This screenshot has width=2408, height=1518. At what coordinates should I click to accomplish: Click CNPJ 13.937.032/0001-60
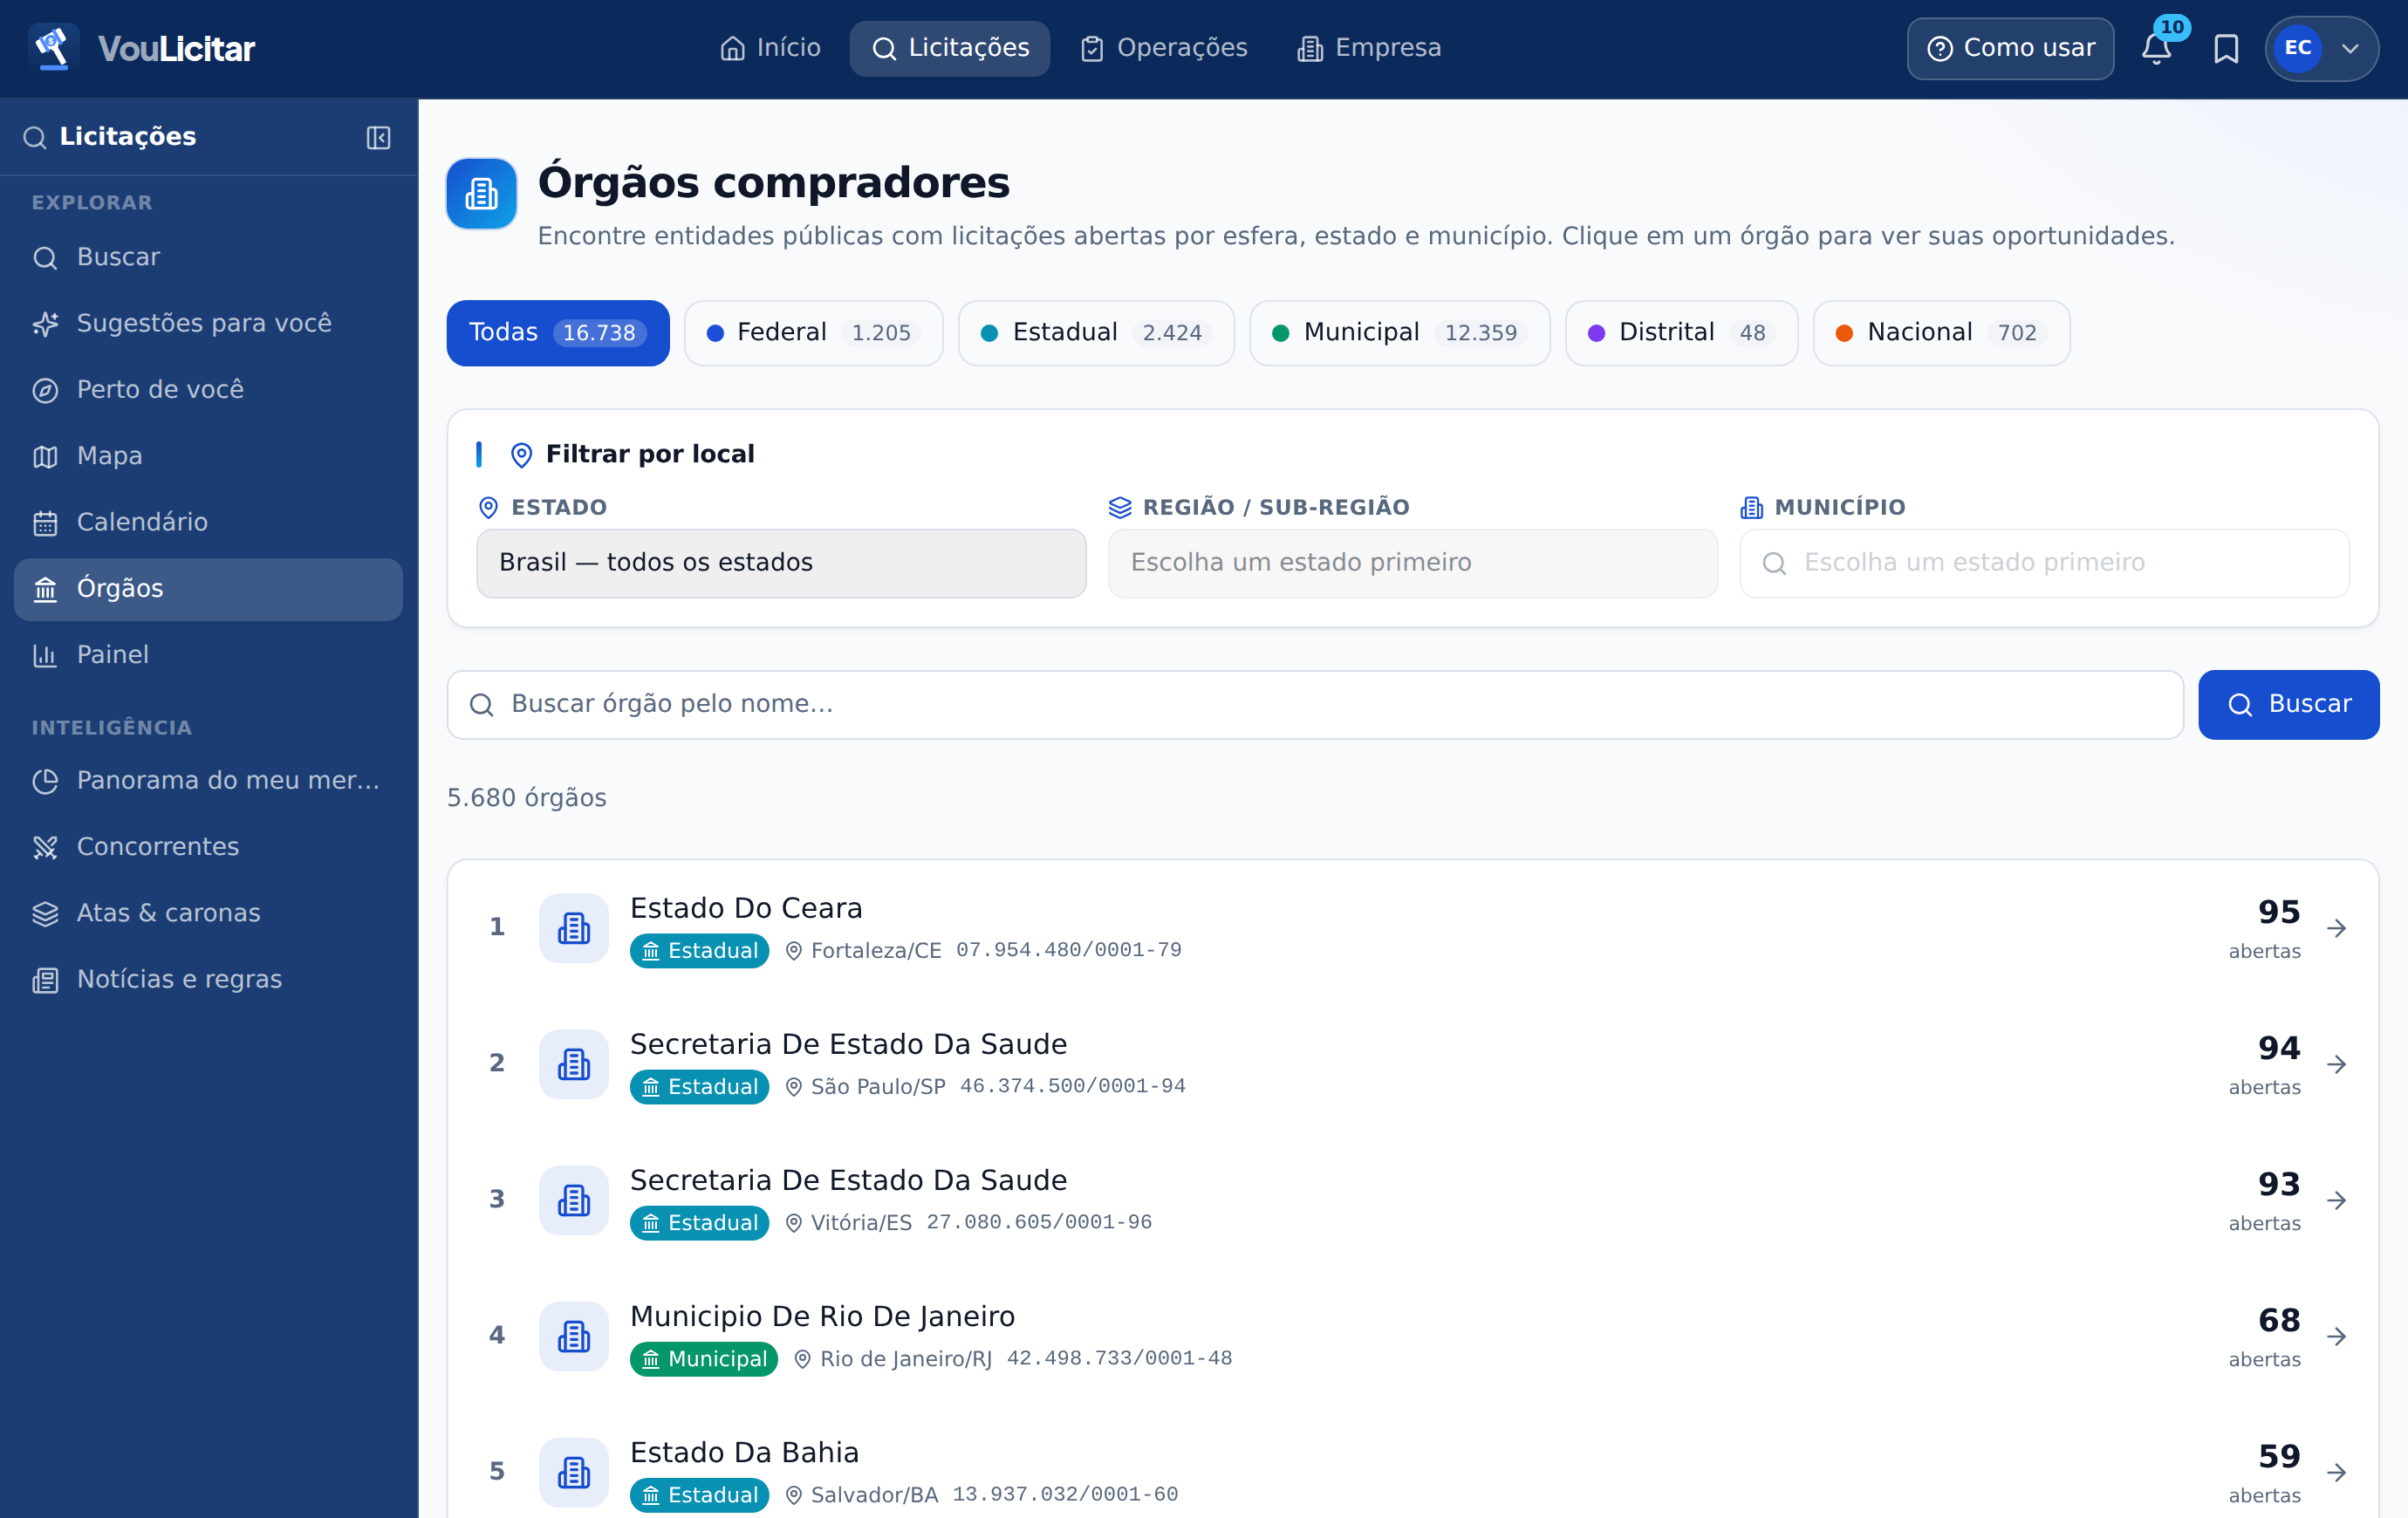1065,1494
